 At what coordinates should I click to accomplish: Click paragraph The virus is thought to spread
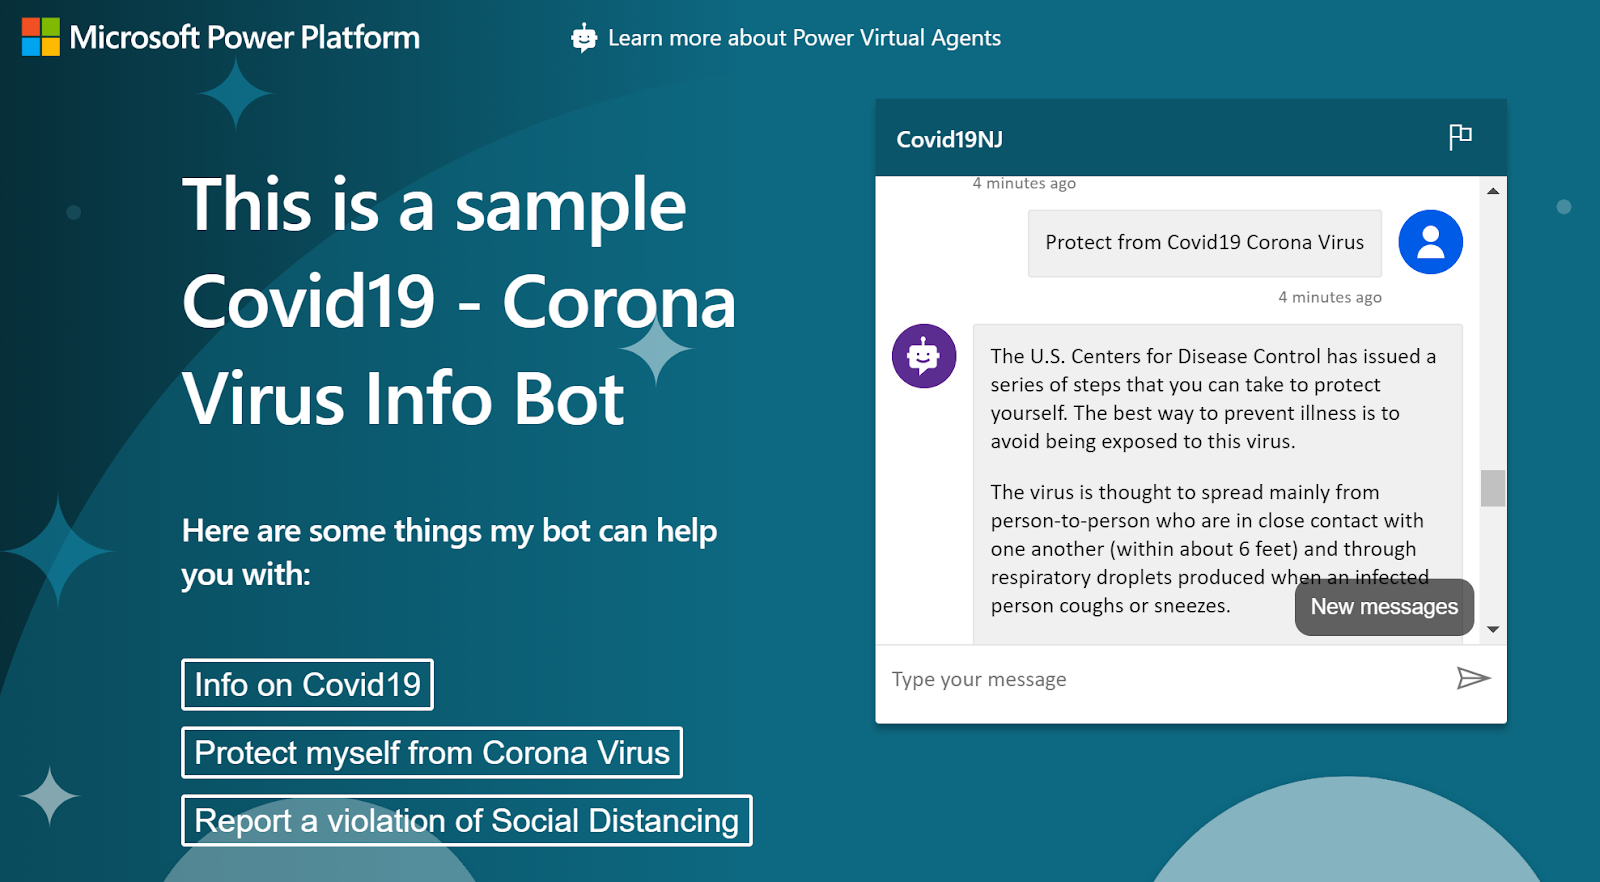coord(1209,549)
